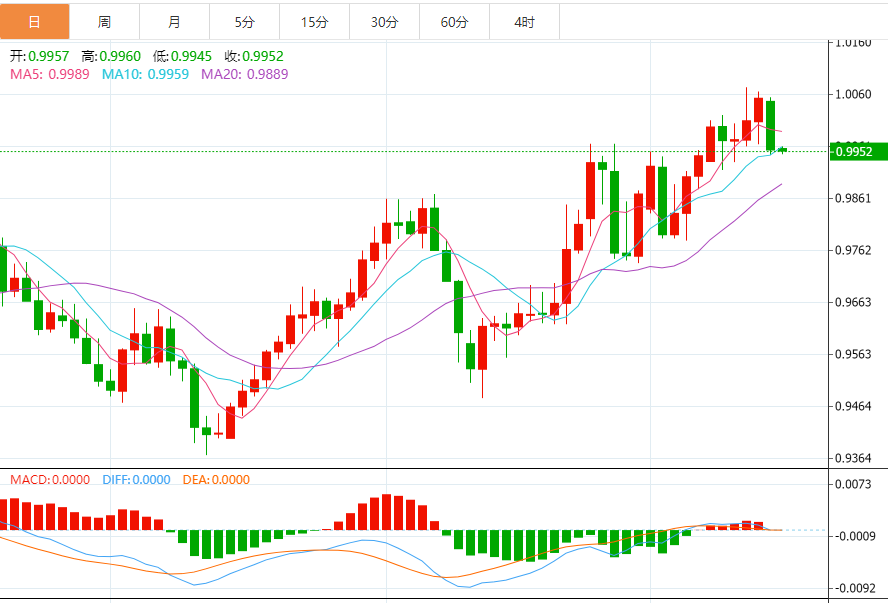888x603 pixels.
Task: Open the 60分 timeframe tab
Action: [x=454, y=22]
